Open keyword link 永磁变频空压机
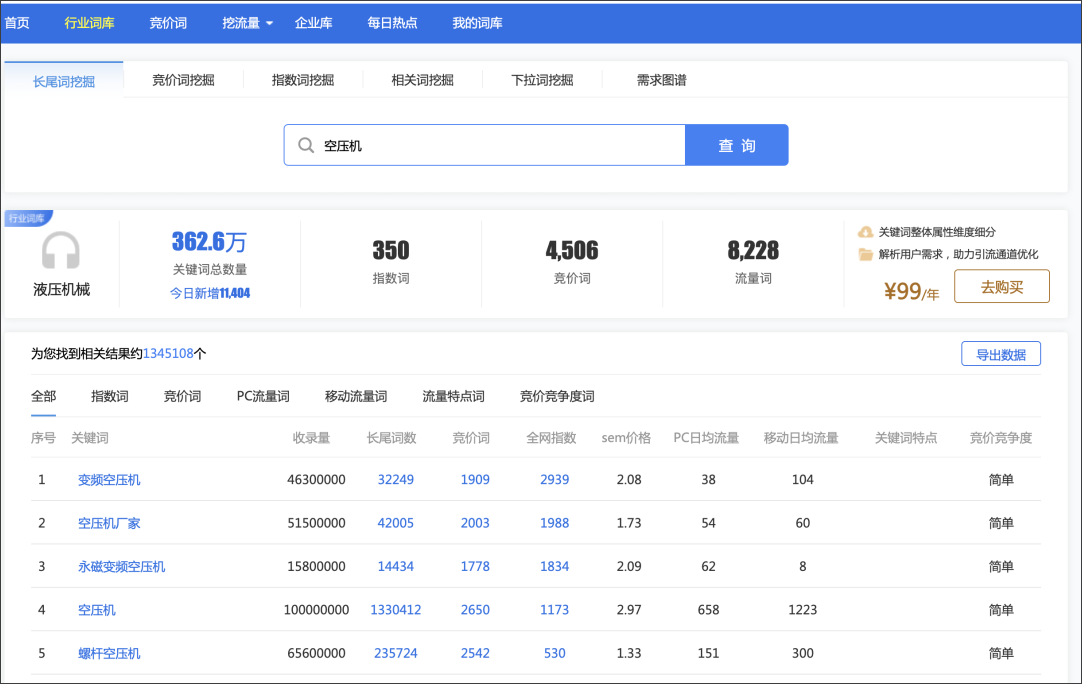The image size is (1082, 684). 121,567
